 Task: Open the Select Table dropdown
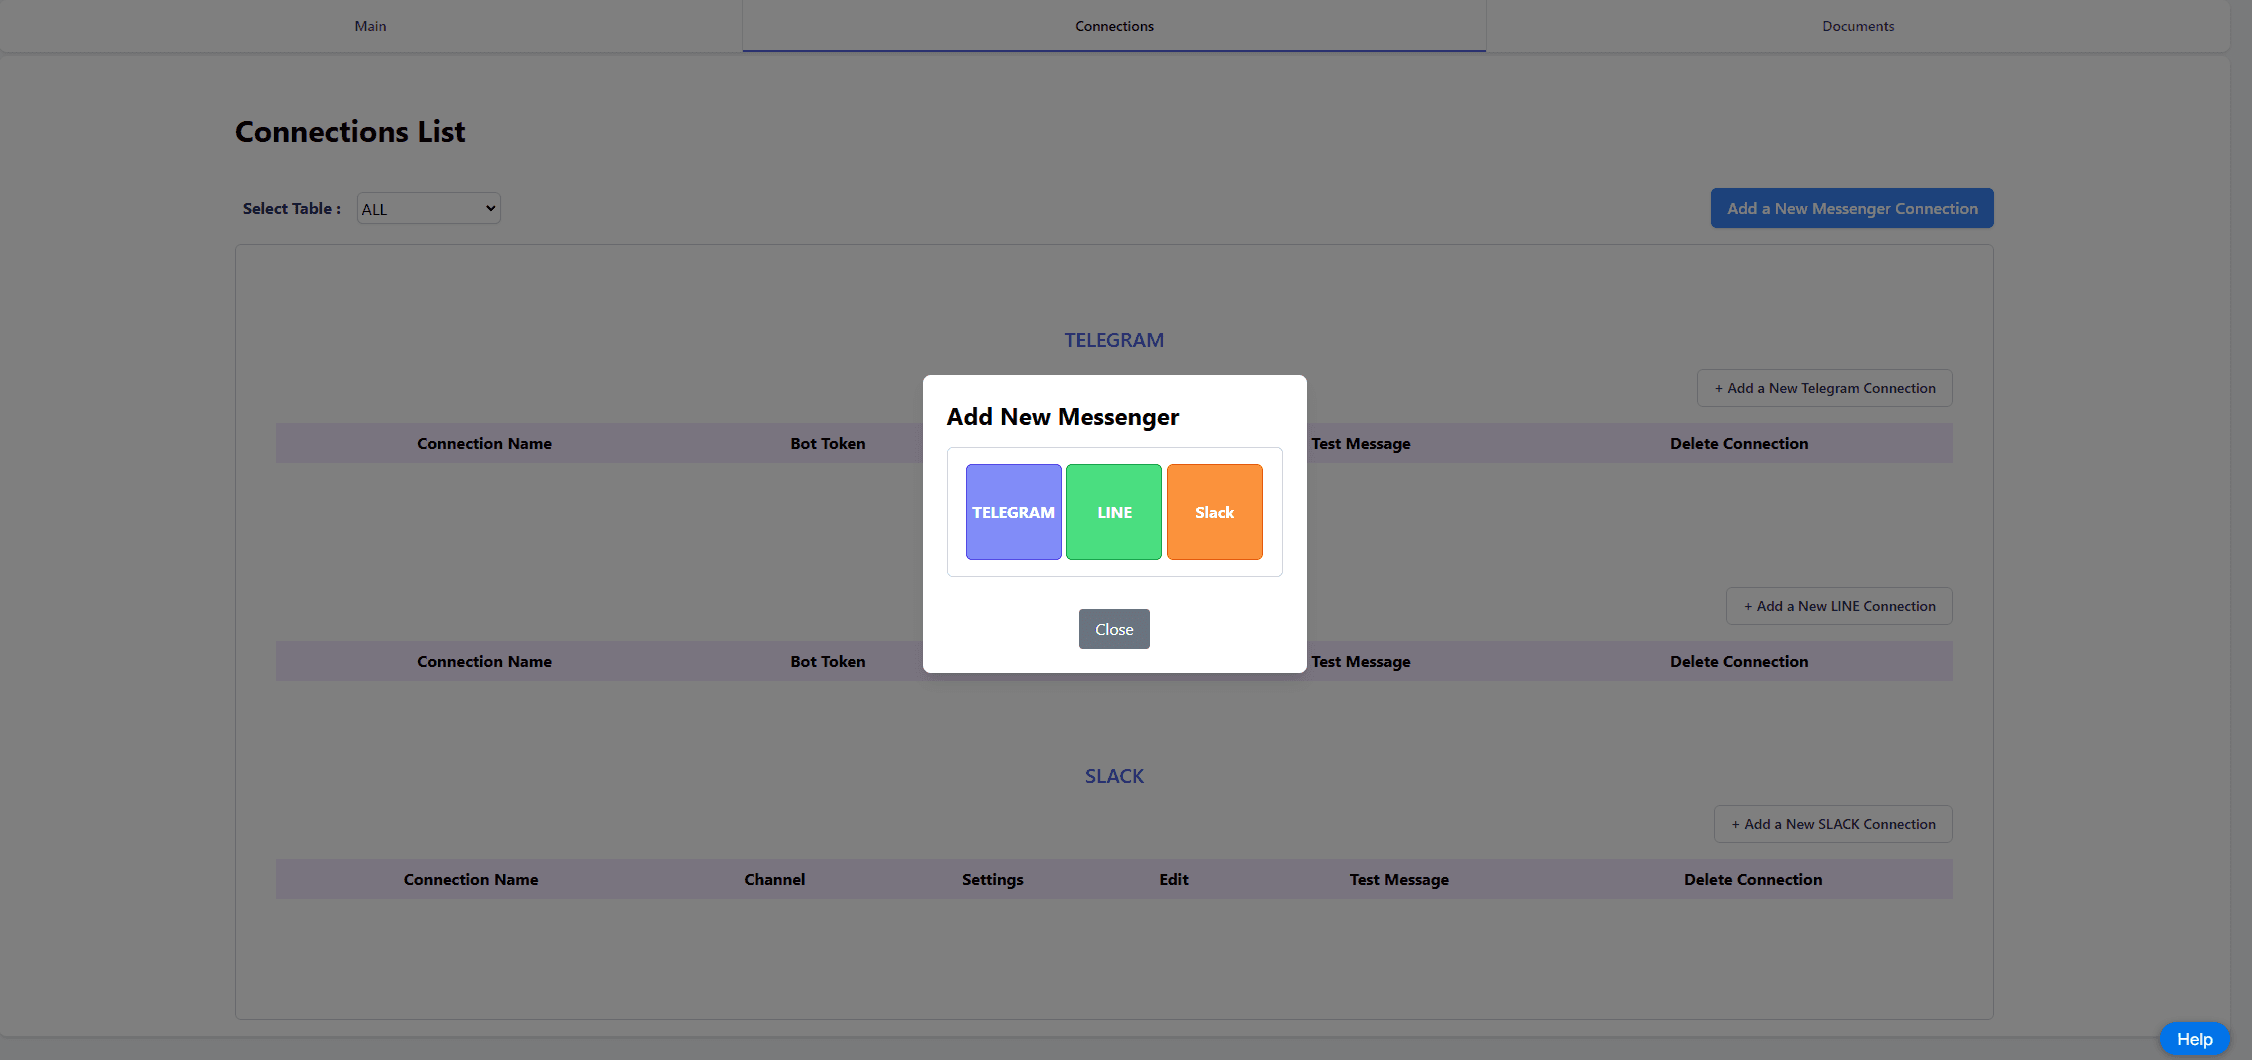tap(428, 209)
